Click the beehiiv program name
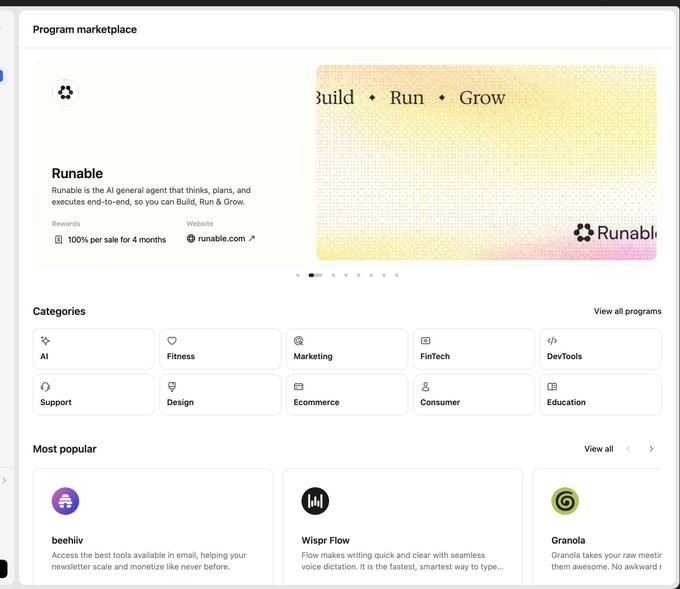 point(67,540)
